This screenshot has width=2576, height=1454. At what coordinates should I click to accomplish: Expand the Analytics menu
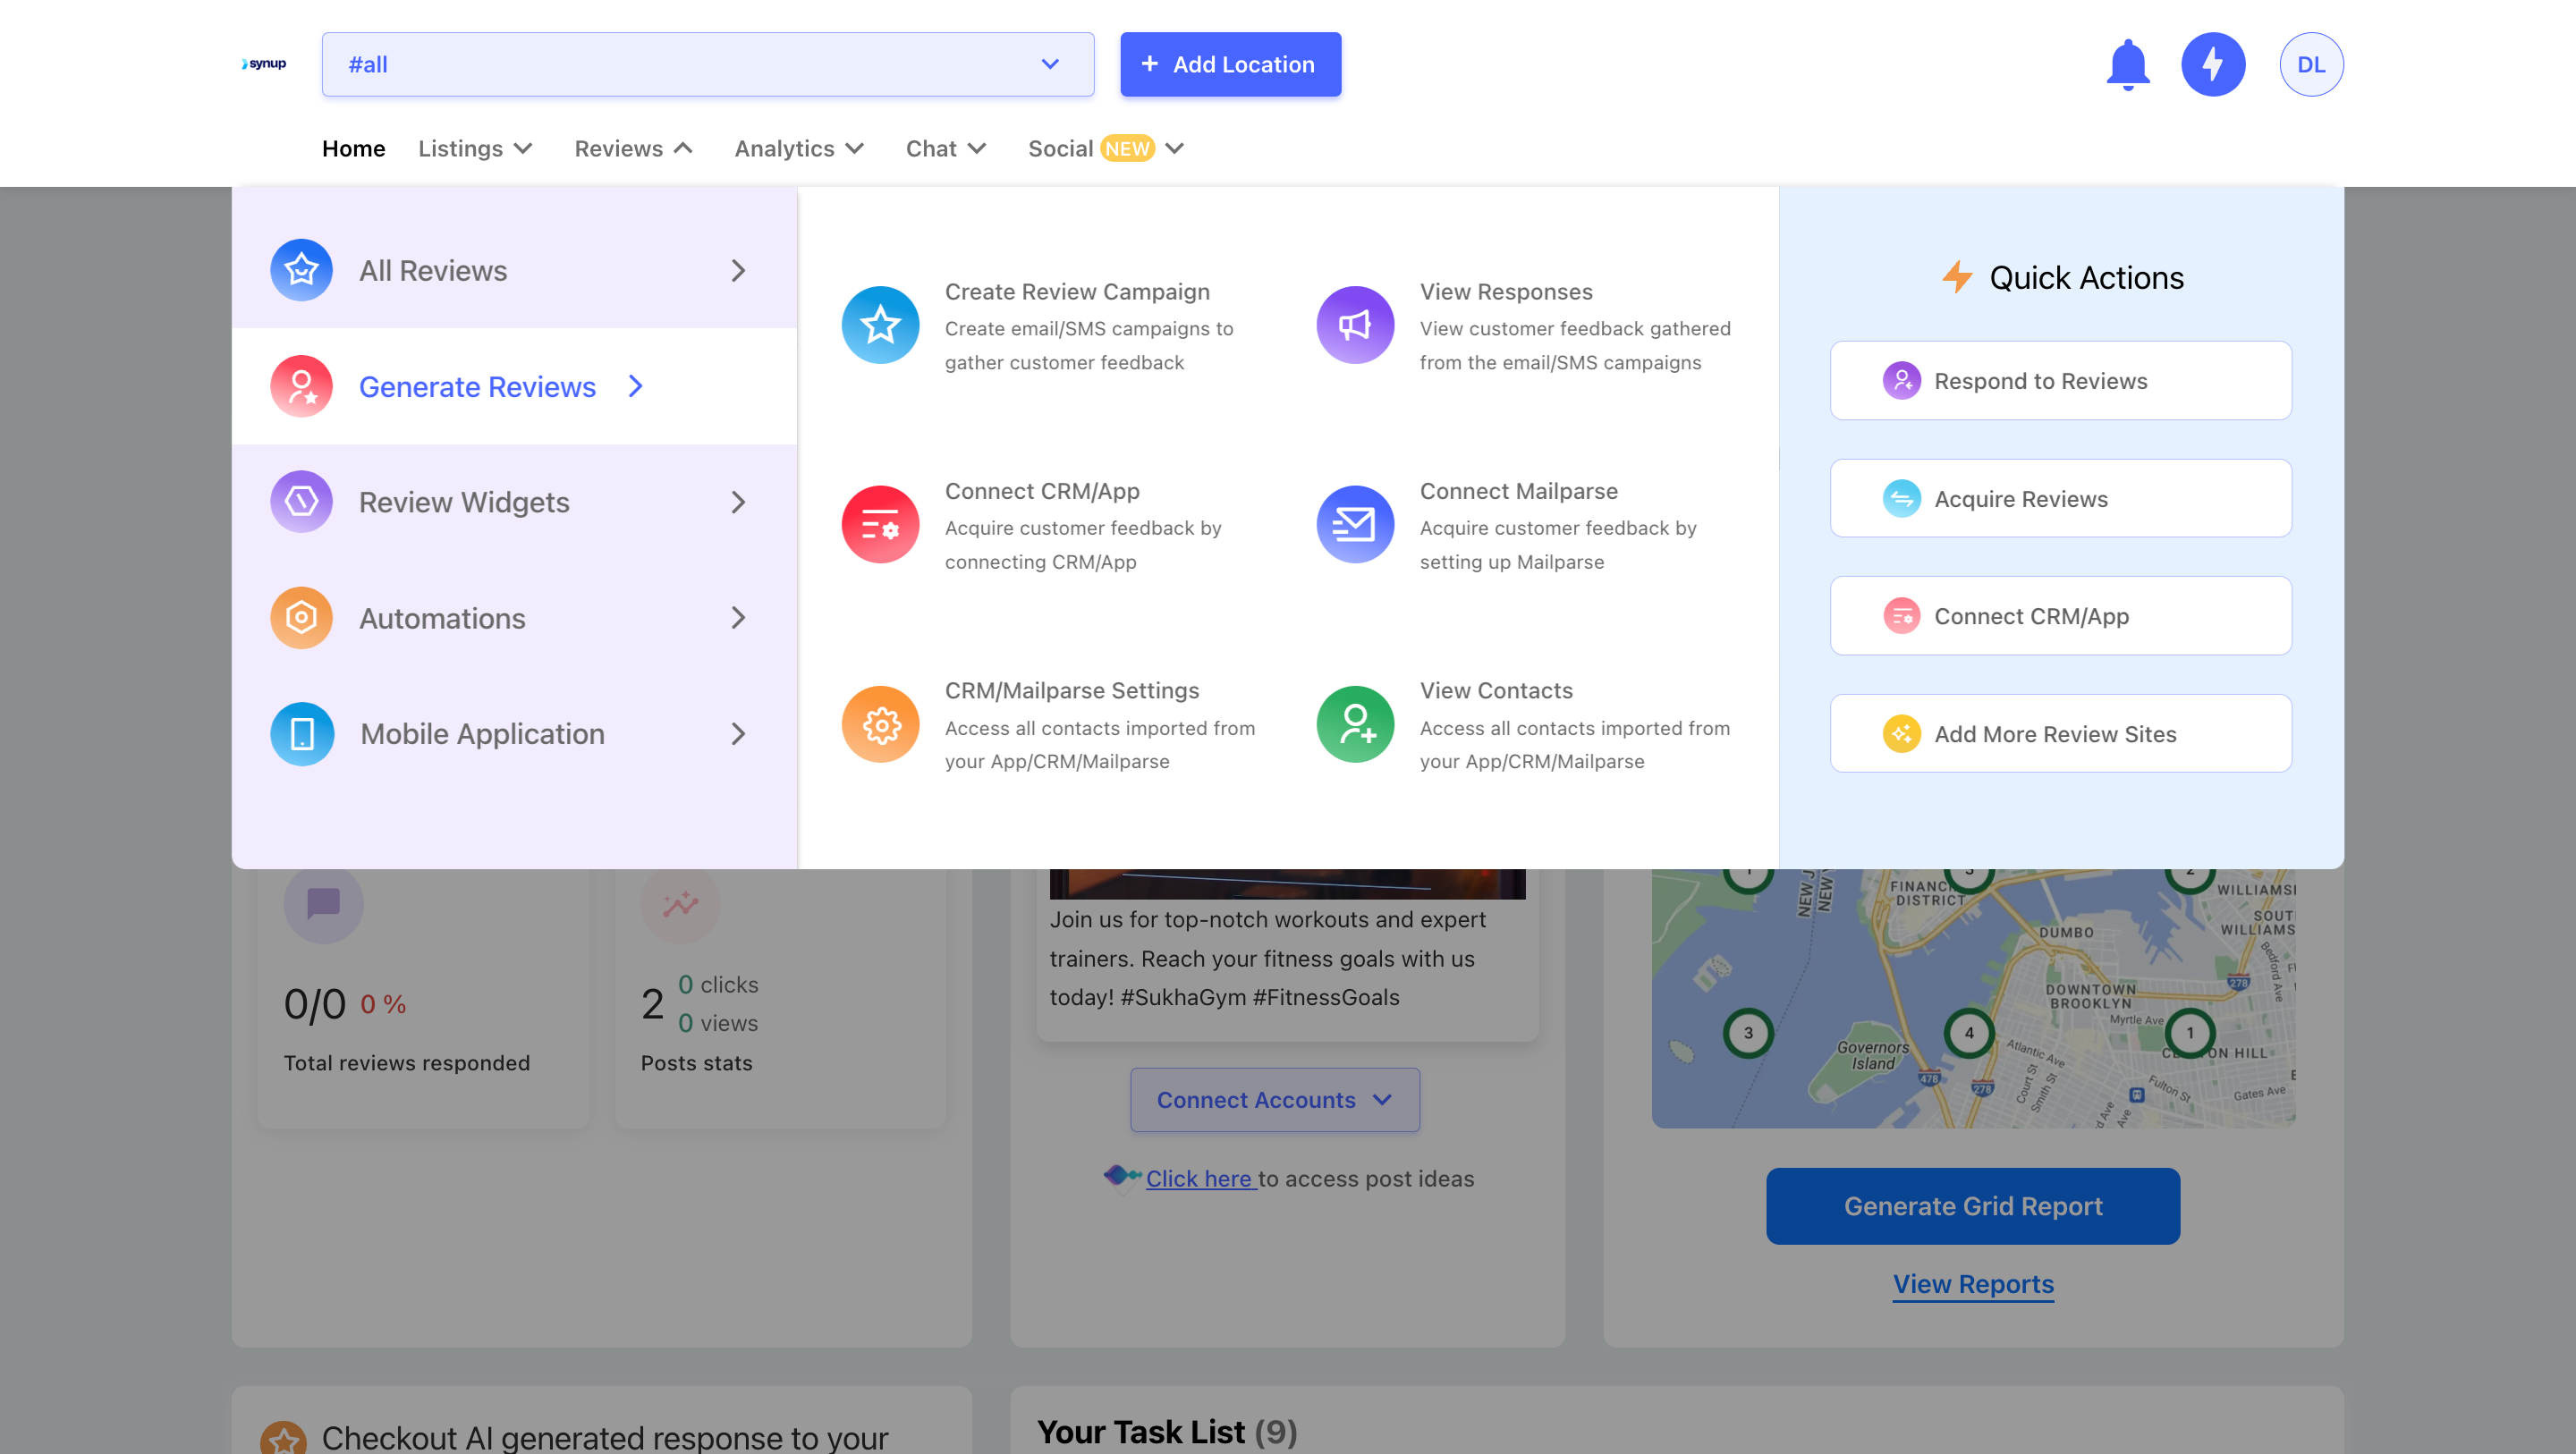798,149
